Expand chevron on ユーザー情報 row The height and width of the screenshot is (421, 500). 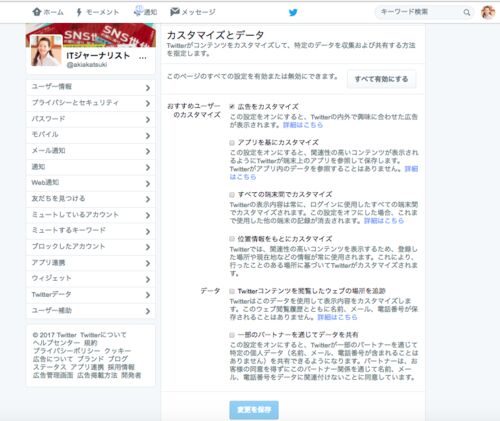(148, 88)
